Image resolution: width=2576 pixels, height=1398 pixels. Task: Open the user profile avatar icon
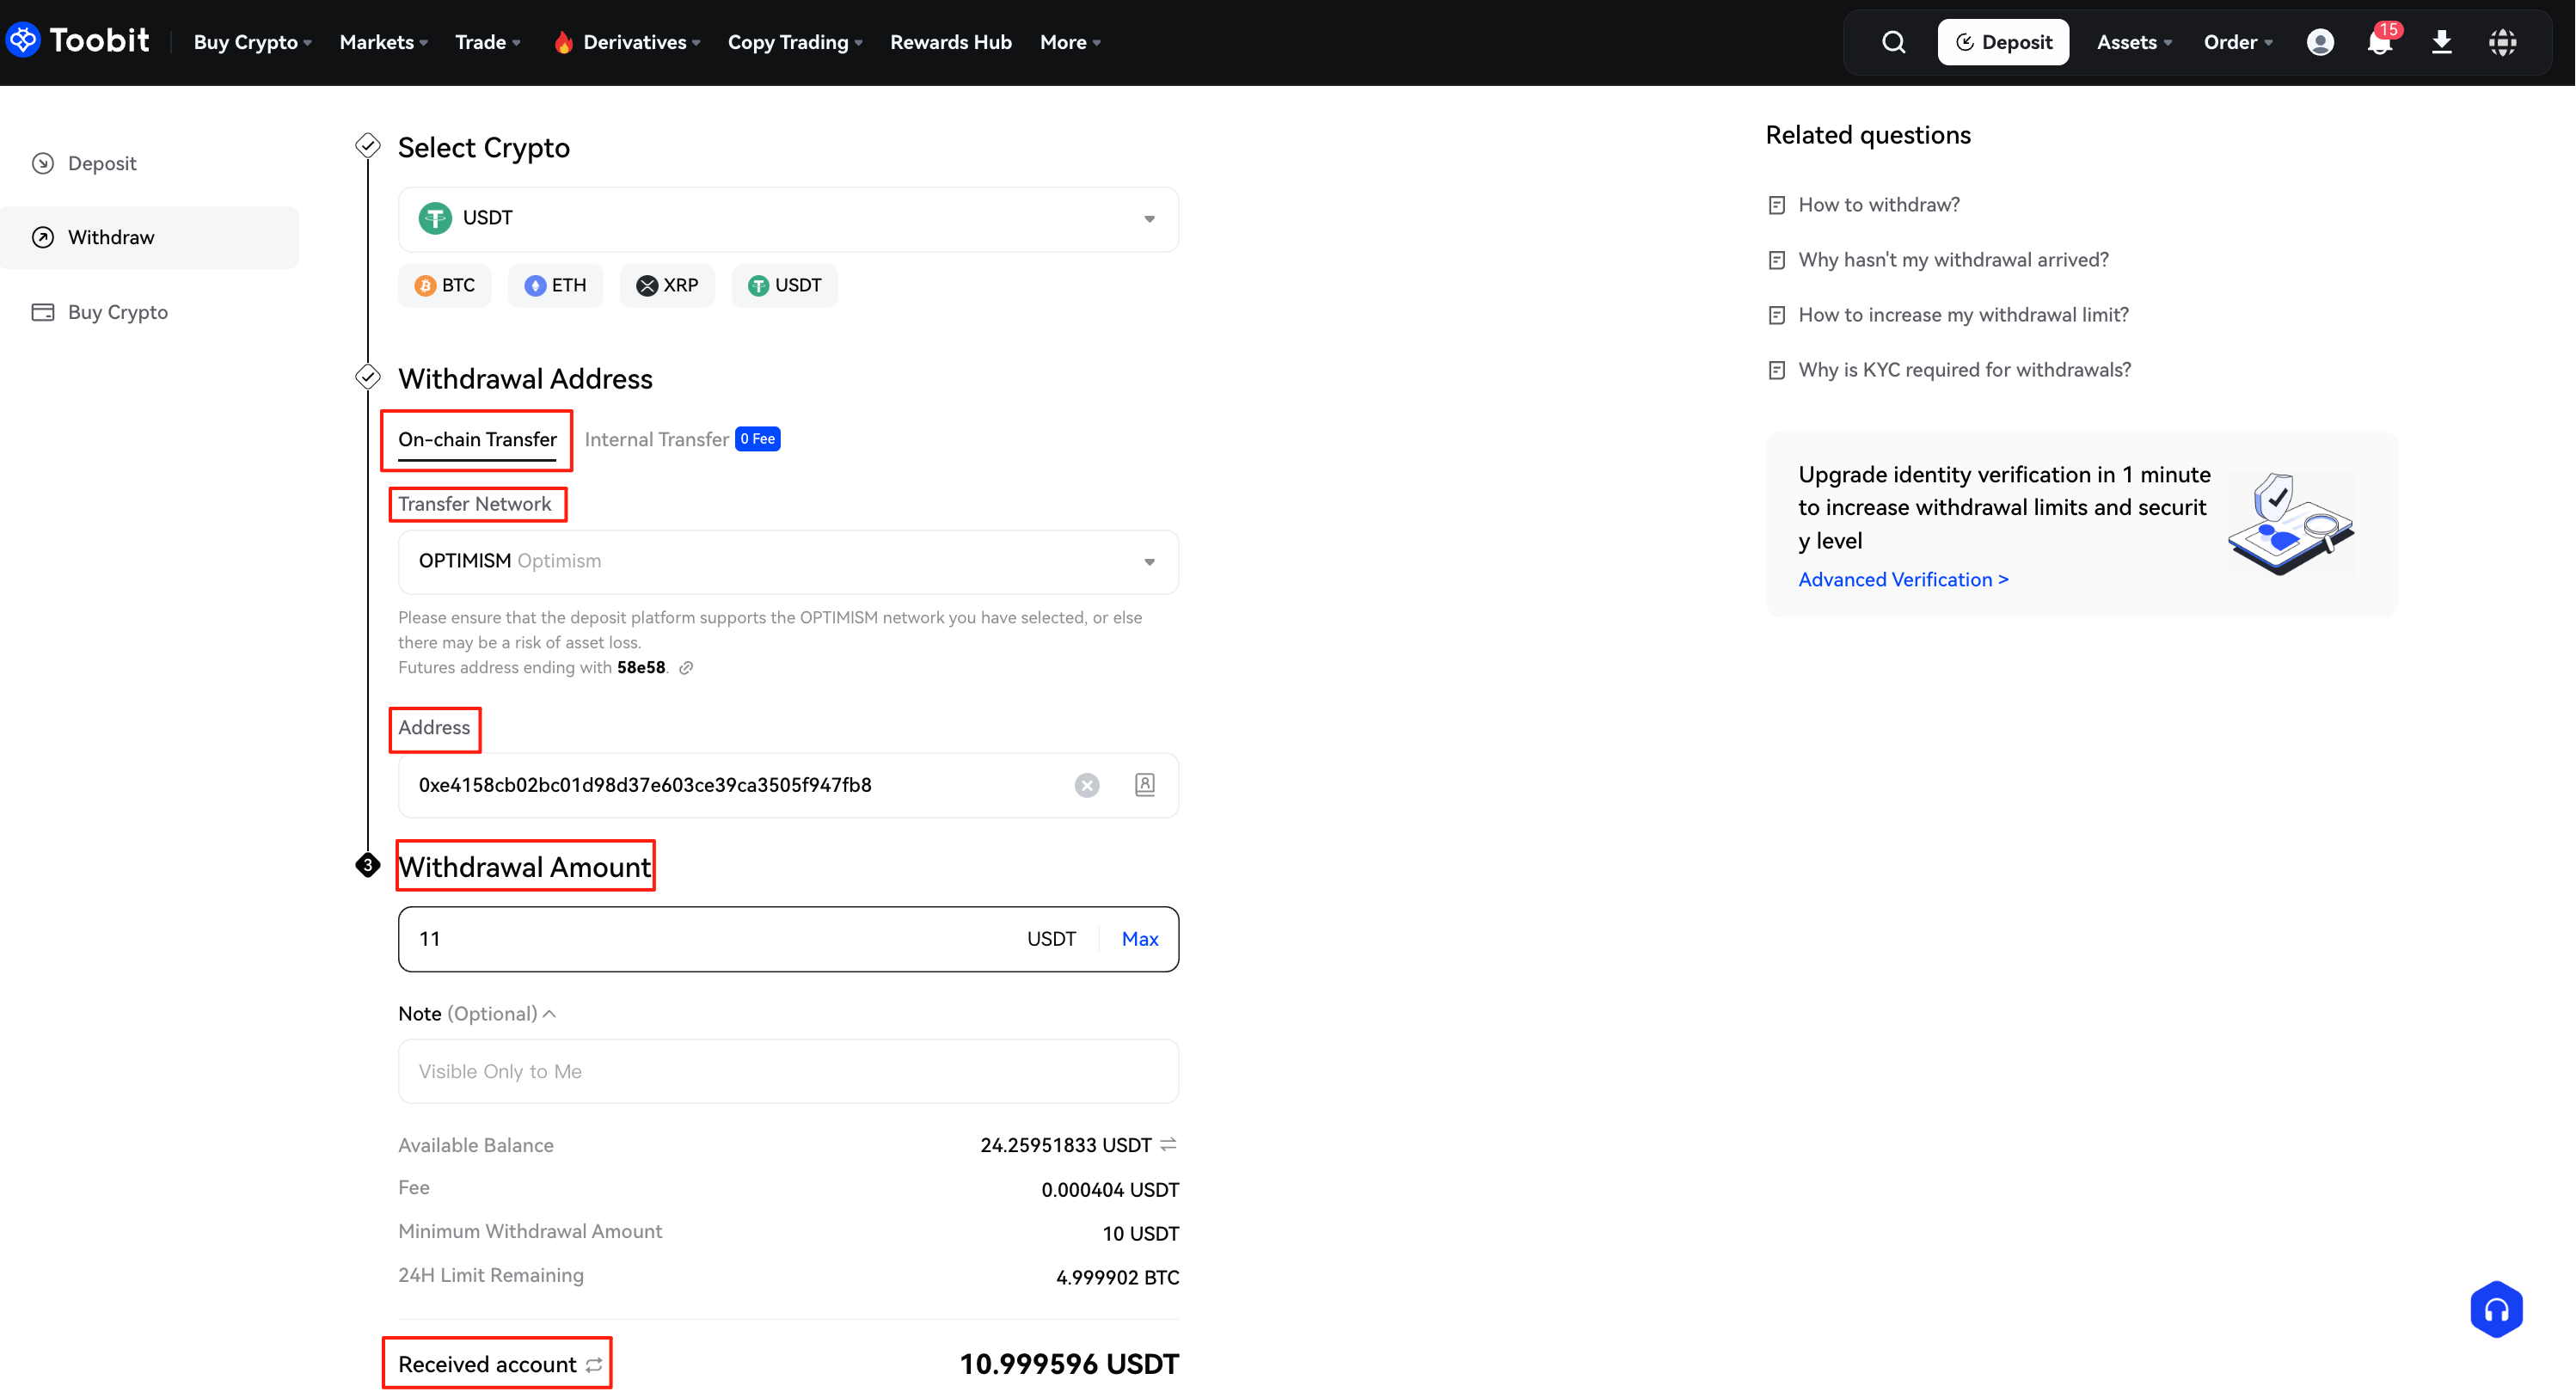pos(2320,42)
